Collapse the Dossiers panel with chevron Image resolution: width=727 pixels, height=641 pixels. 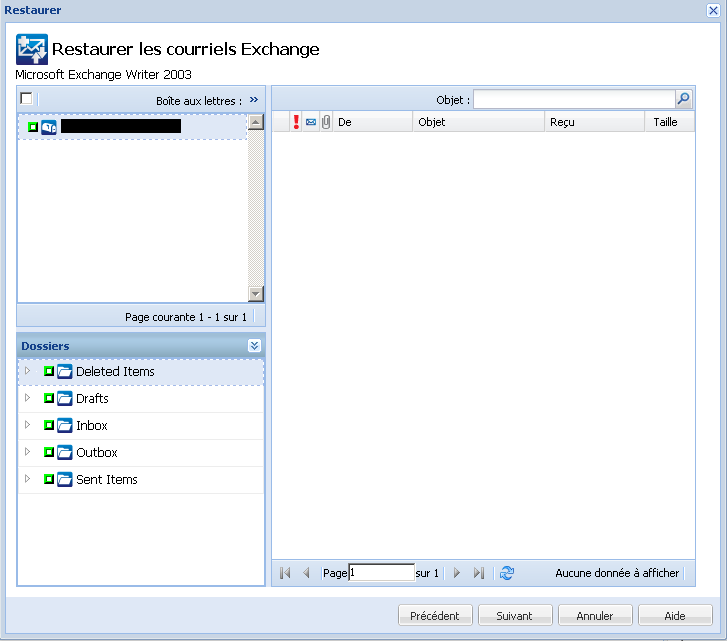pyautogui.click(x=254, y=345)
